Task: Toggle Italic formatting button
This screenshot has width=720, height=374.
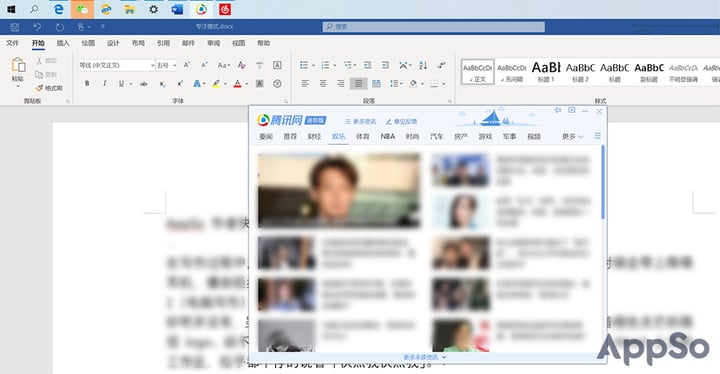Action: (105, 84)
